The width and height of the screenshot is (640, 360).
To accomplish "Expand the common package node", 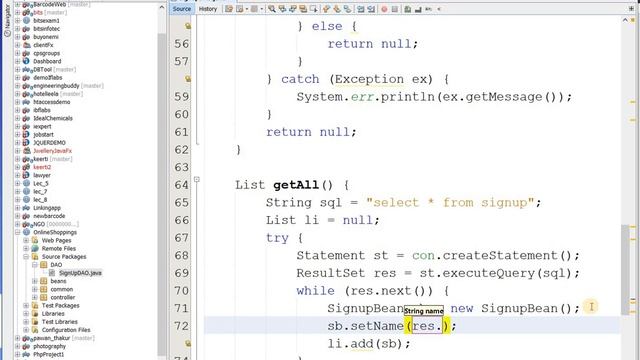I will coord(35,289).
